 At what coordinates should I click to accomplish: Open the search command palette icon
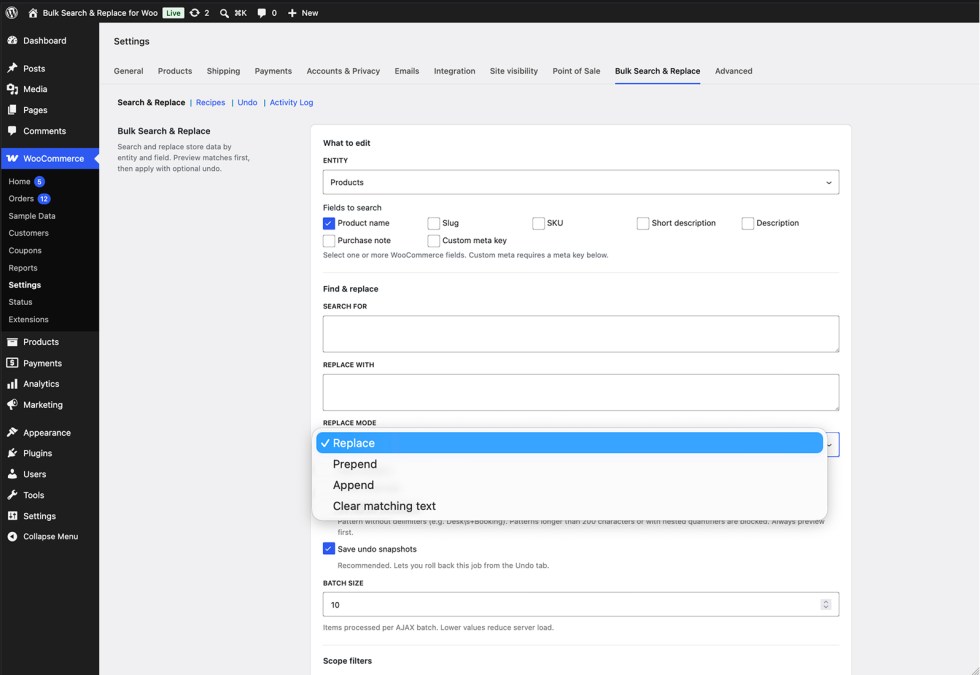(x=224, y=12)
